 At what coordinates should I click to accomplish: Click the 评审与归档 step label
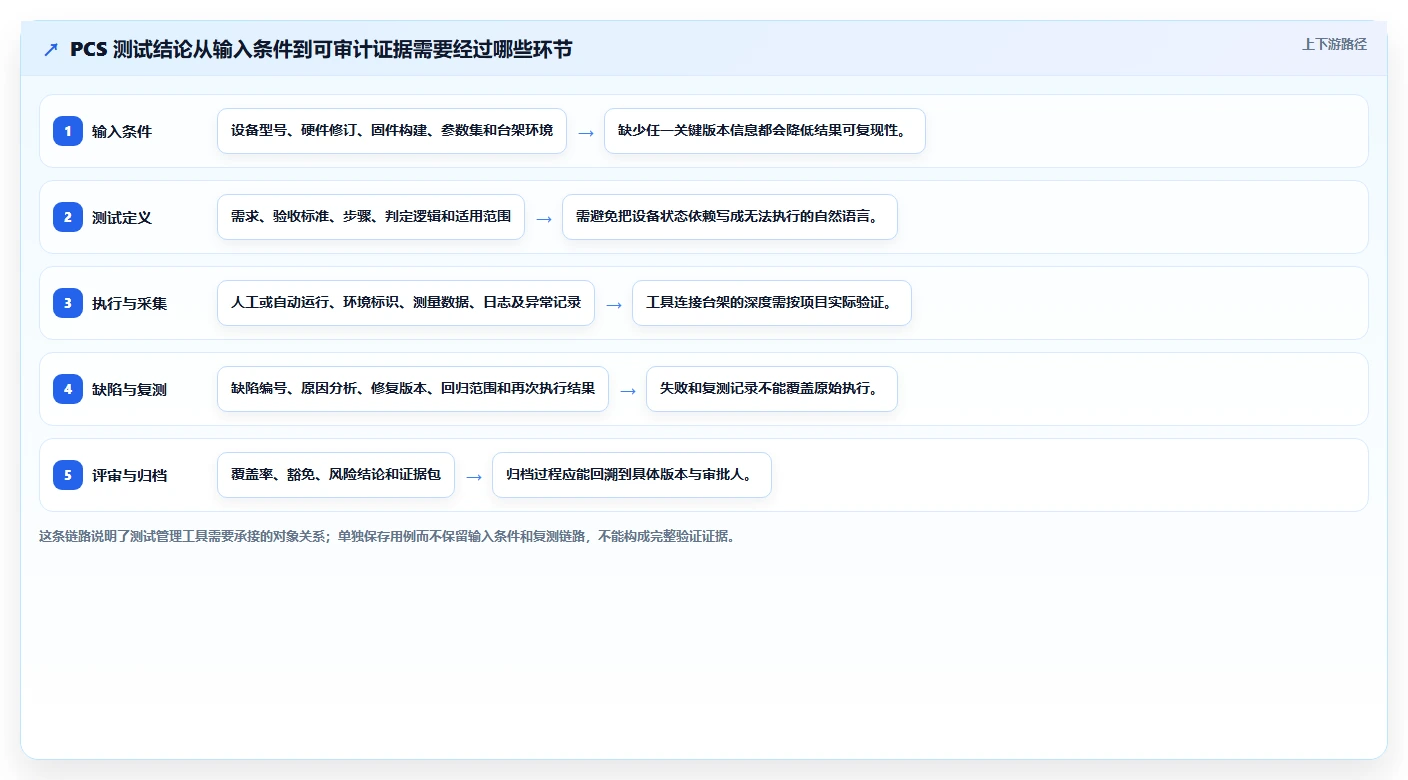point(129,475)
